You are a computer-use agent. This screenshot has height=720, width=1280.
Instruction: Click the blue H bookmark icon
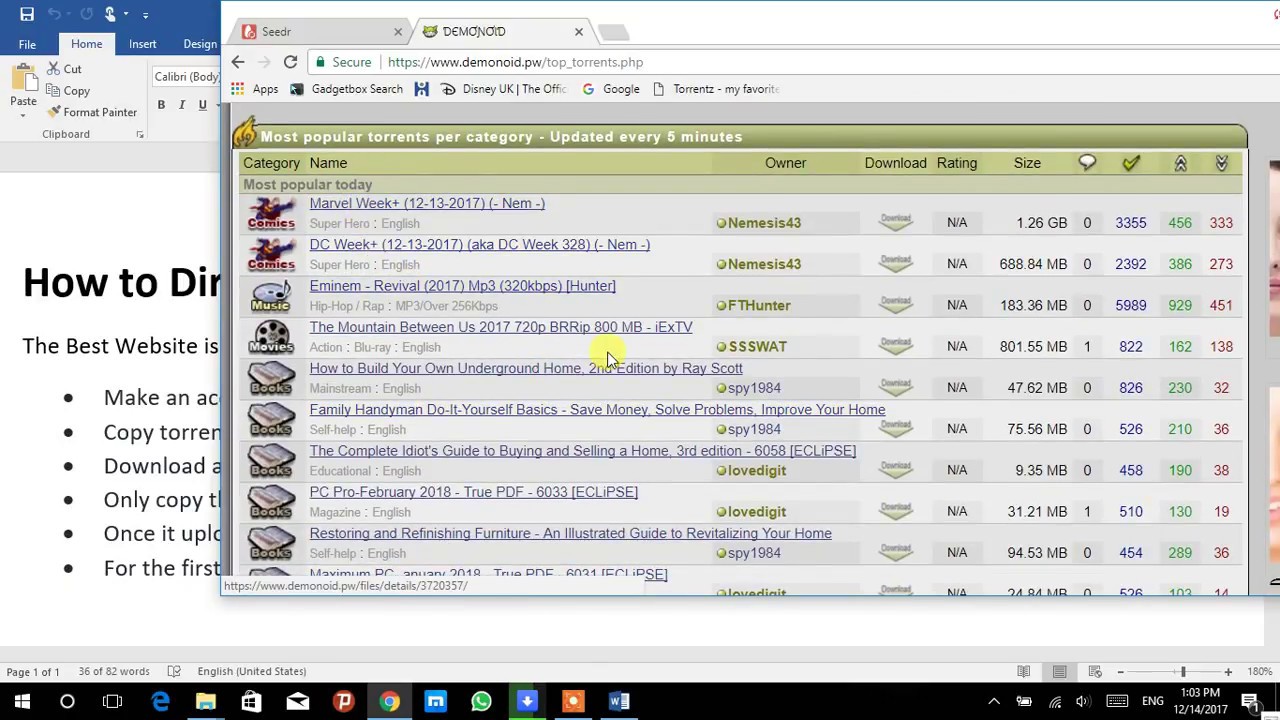[421, 89]
